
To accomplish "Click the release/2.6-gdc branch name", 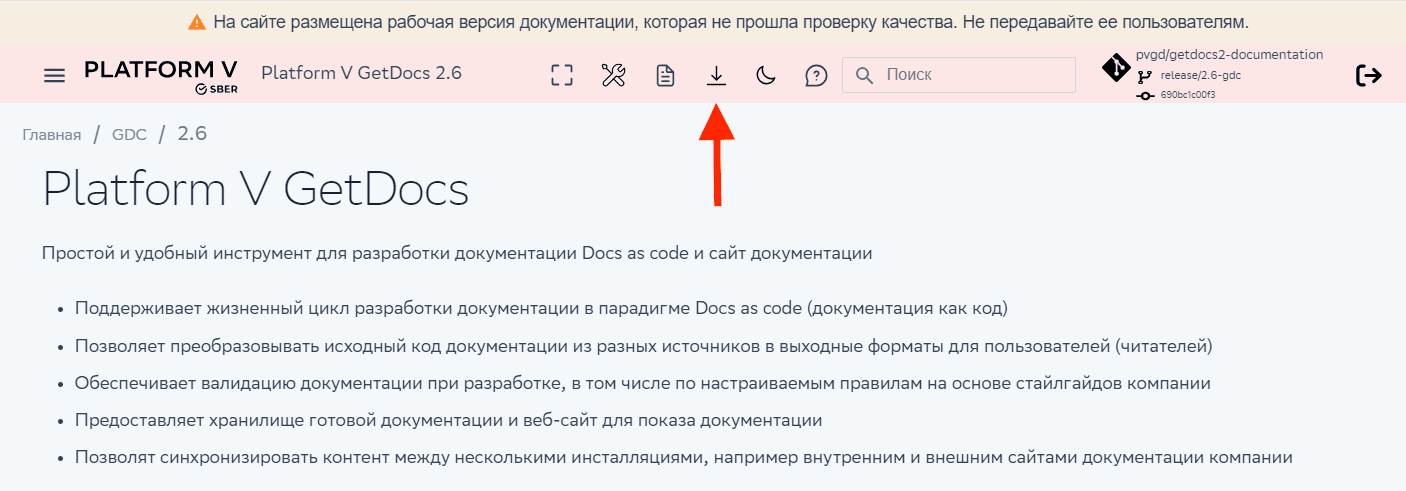I will coord(1201,75).
